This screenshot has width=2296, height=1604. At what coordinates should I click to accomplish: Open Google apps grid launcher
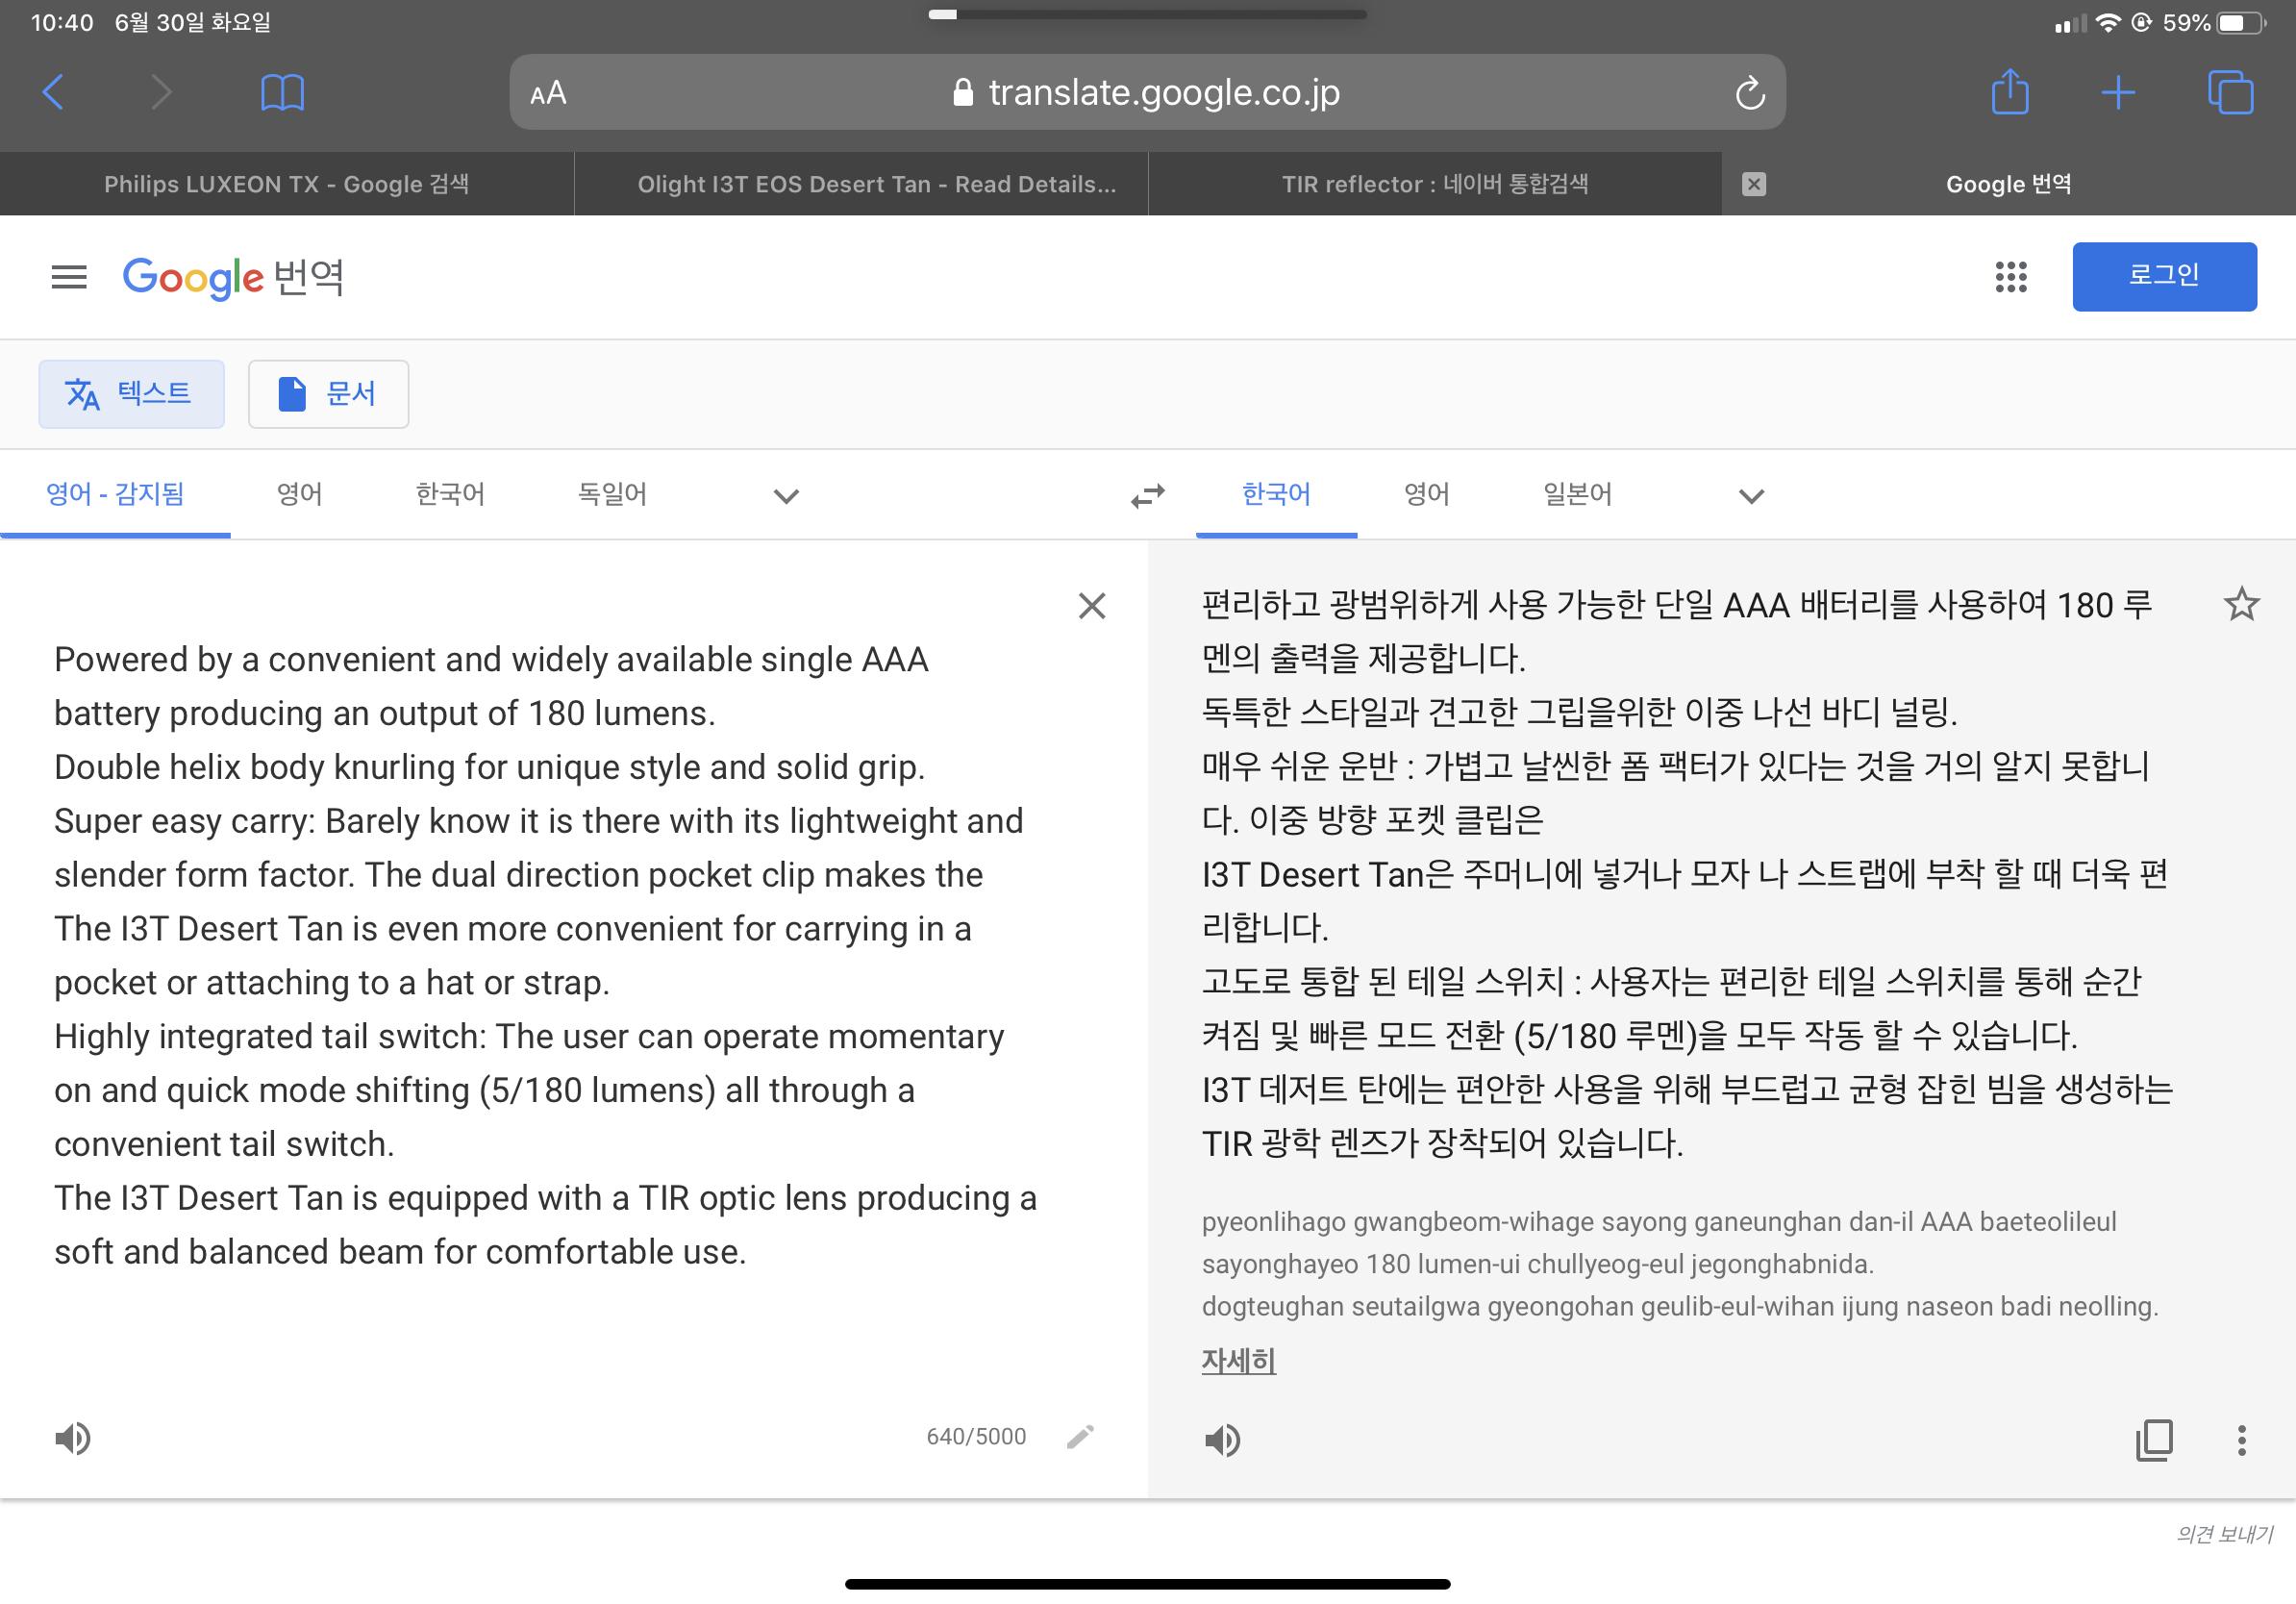point(2010,277)
